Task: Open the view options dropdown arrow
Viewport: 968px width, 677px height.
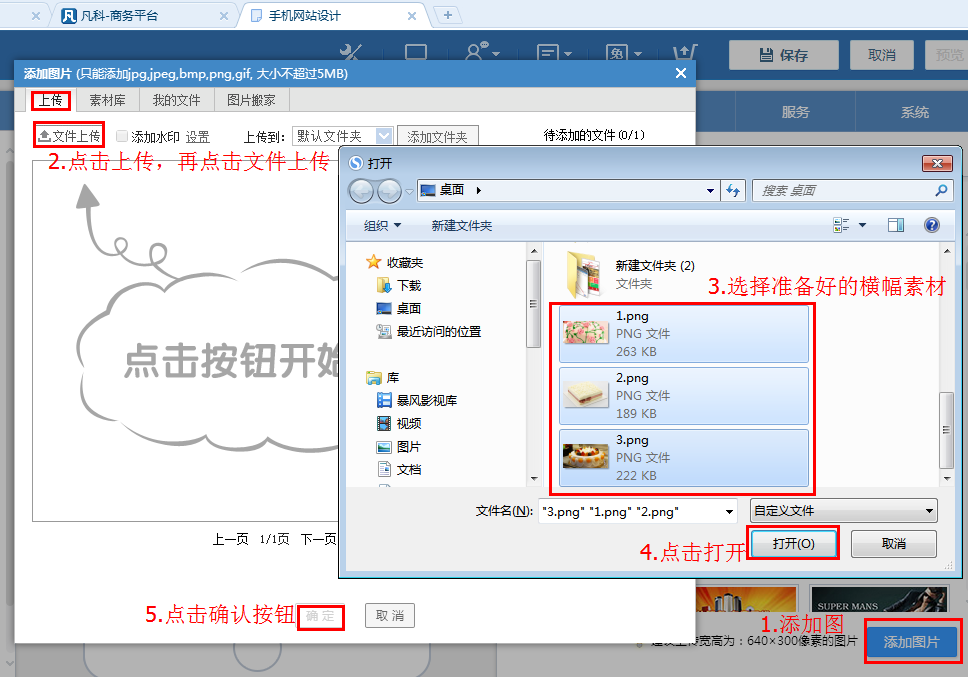Action: 862,225
